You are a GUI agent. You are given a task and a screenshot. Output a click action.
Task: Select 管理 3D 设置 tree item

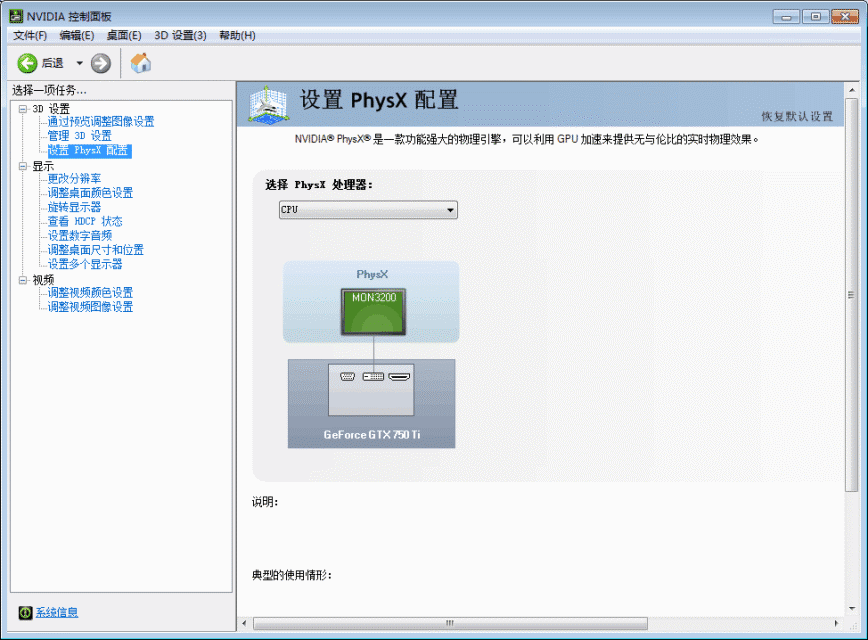pos(79,136)
